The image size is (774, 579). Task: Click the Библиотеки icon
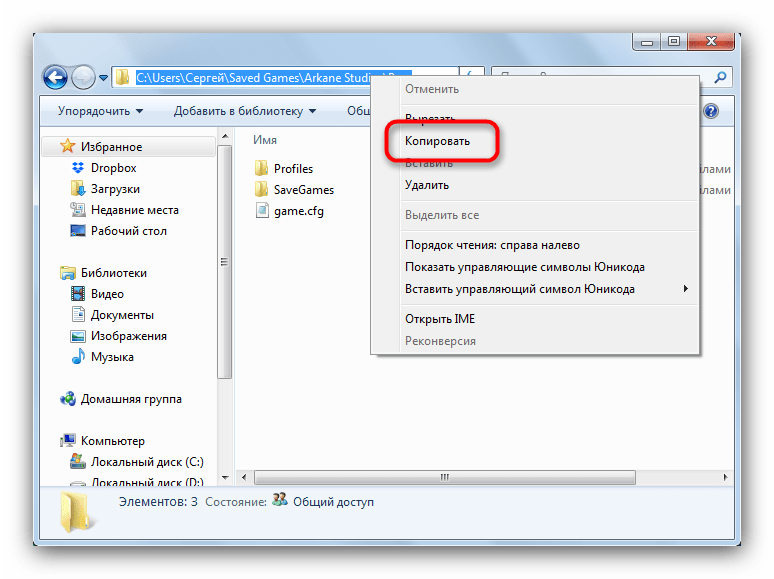coord(68,272)
